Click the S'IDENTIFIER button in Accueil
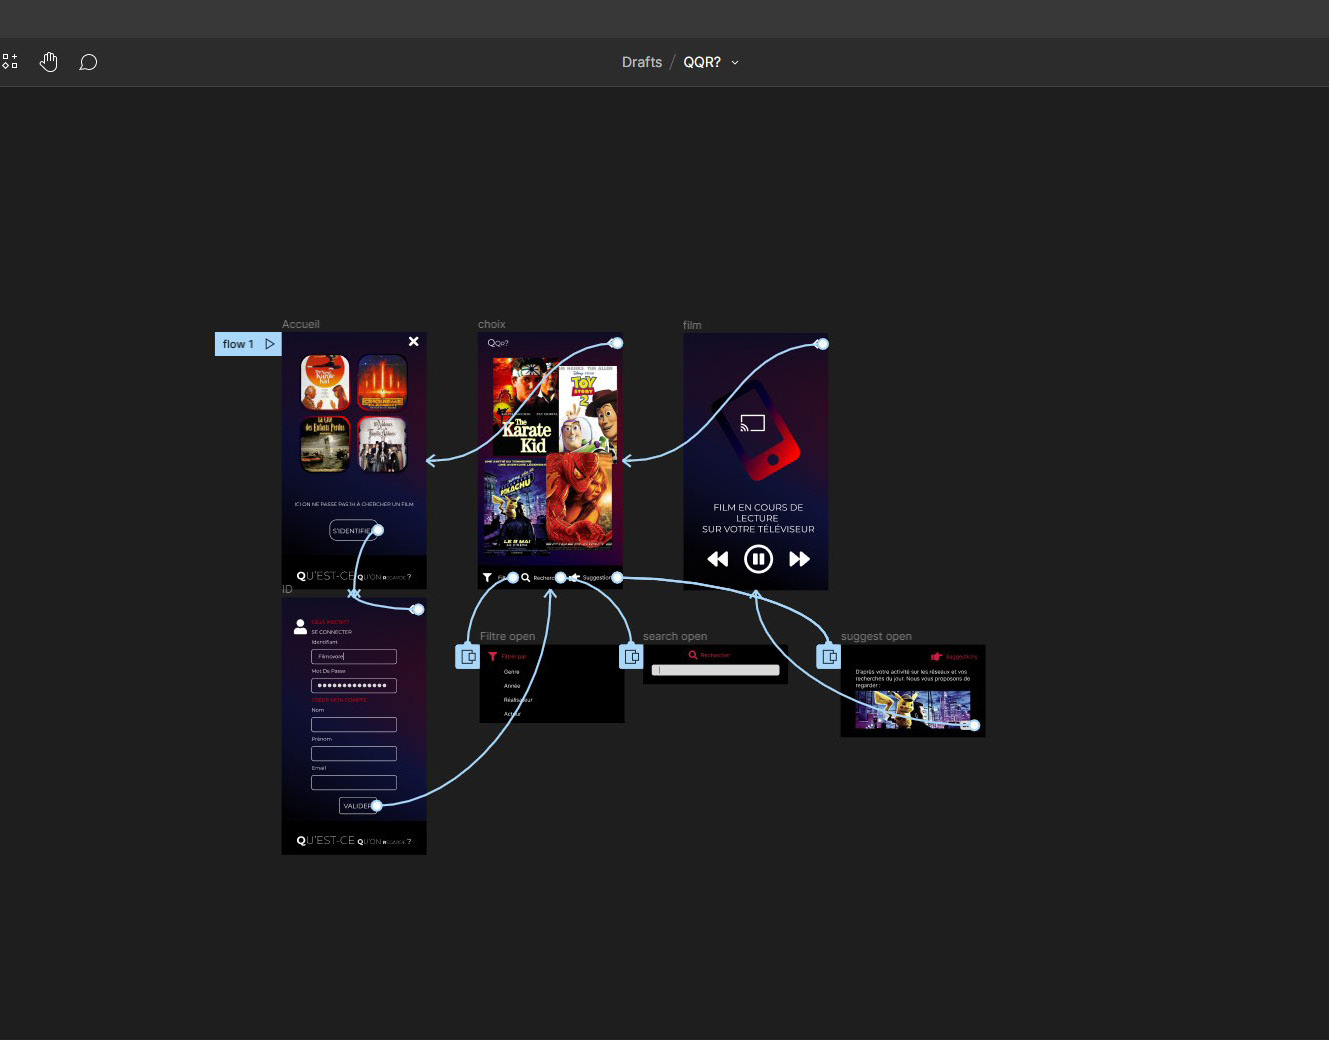The width and height of the screenshot is (1329, 1040). (352, 531)
